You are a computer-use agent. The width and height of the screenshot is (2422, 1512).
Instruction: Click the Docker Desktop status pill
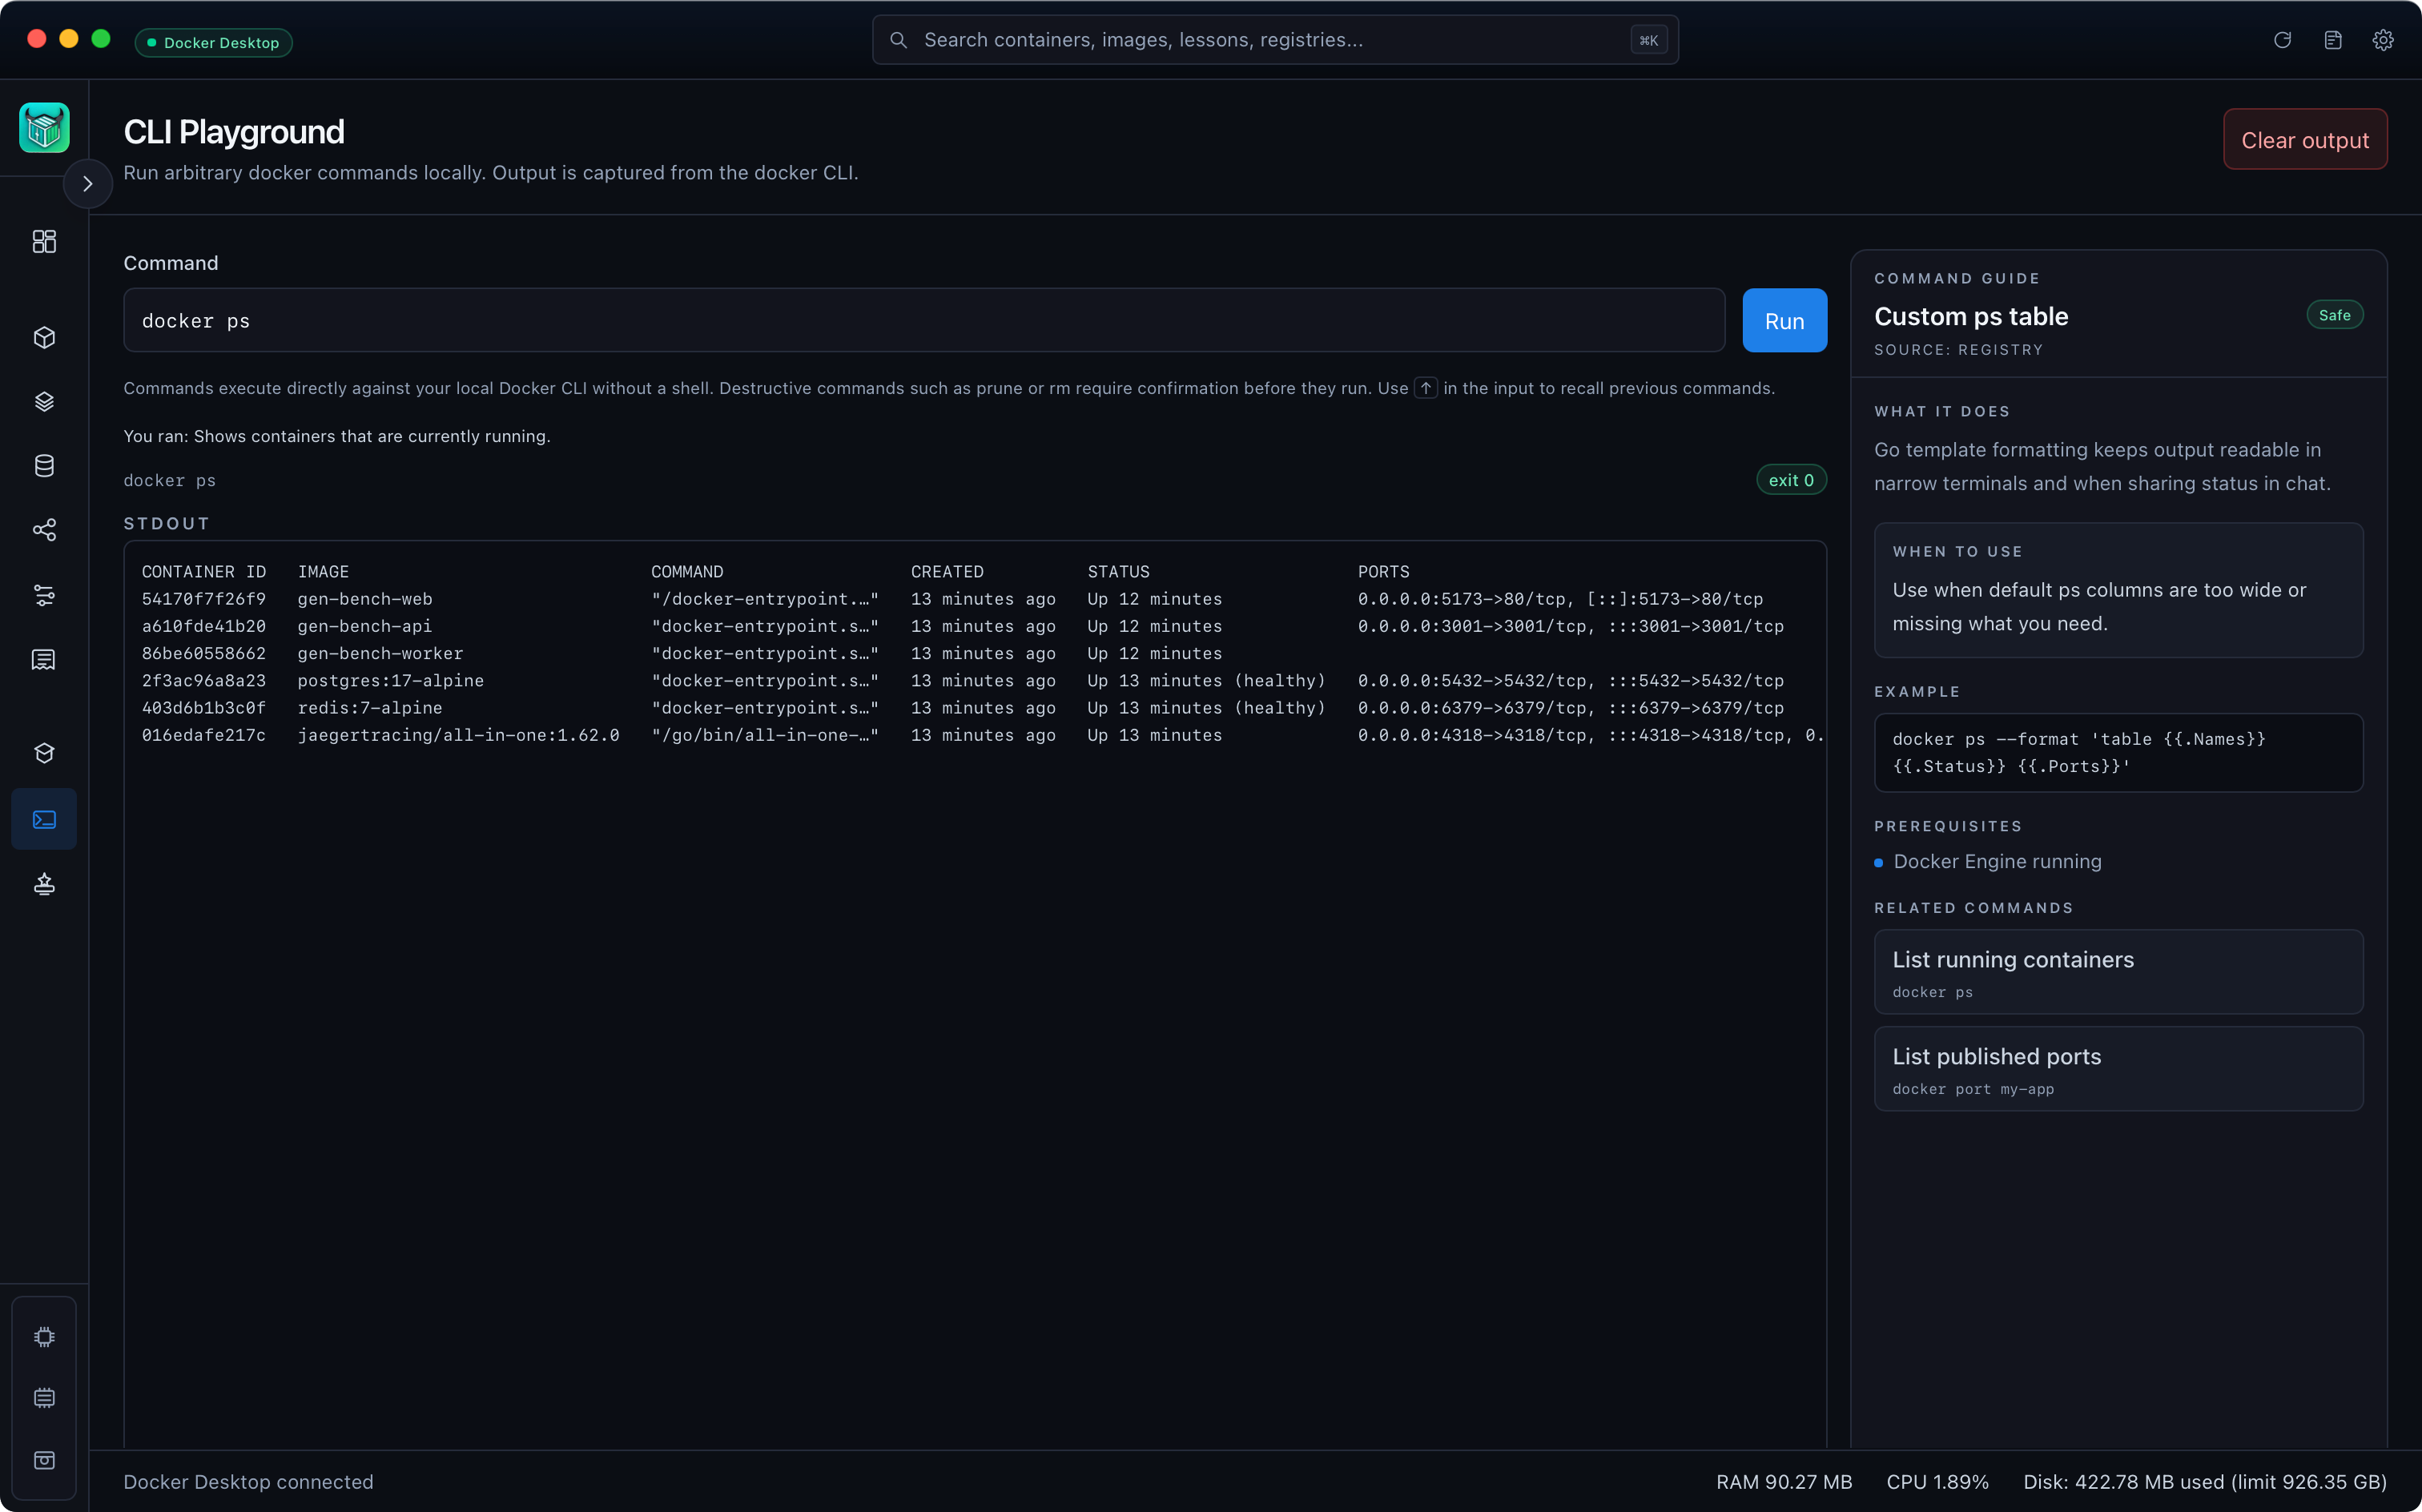click(x=213, y=42)
